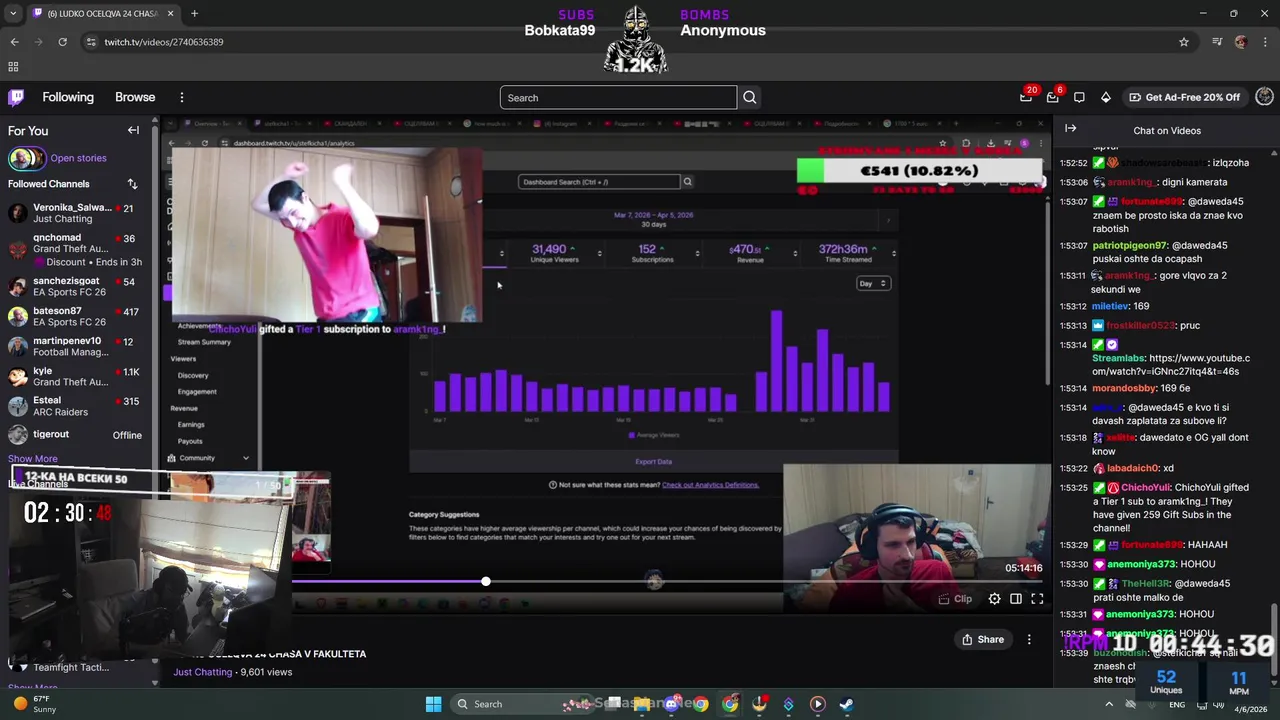Click the Get Bits diamond icon

click(1105, 97)
